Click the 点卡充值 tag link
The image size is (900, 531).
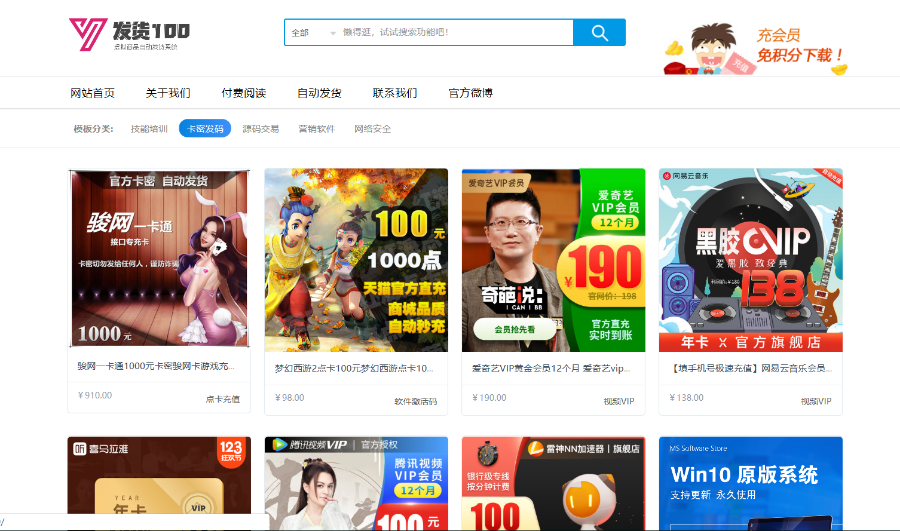pos(223,399)
